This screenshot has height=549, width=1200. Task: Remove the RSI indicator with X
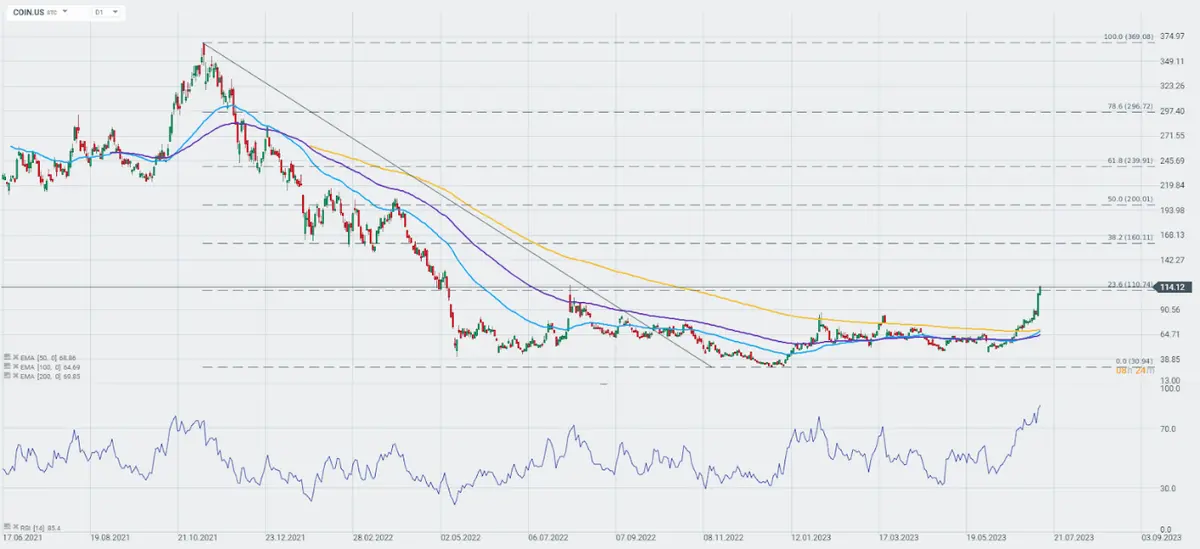pyautogui.click(x=14, y=525)
